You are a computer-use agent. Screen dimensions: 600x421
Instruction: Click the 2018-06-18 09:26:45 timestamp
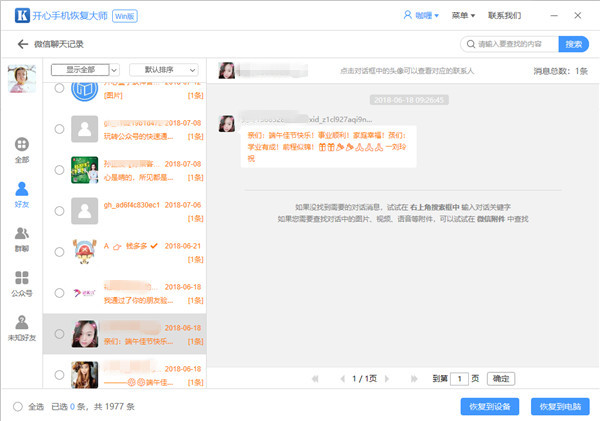pos(409,100)
